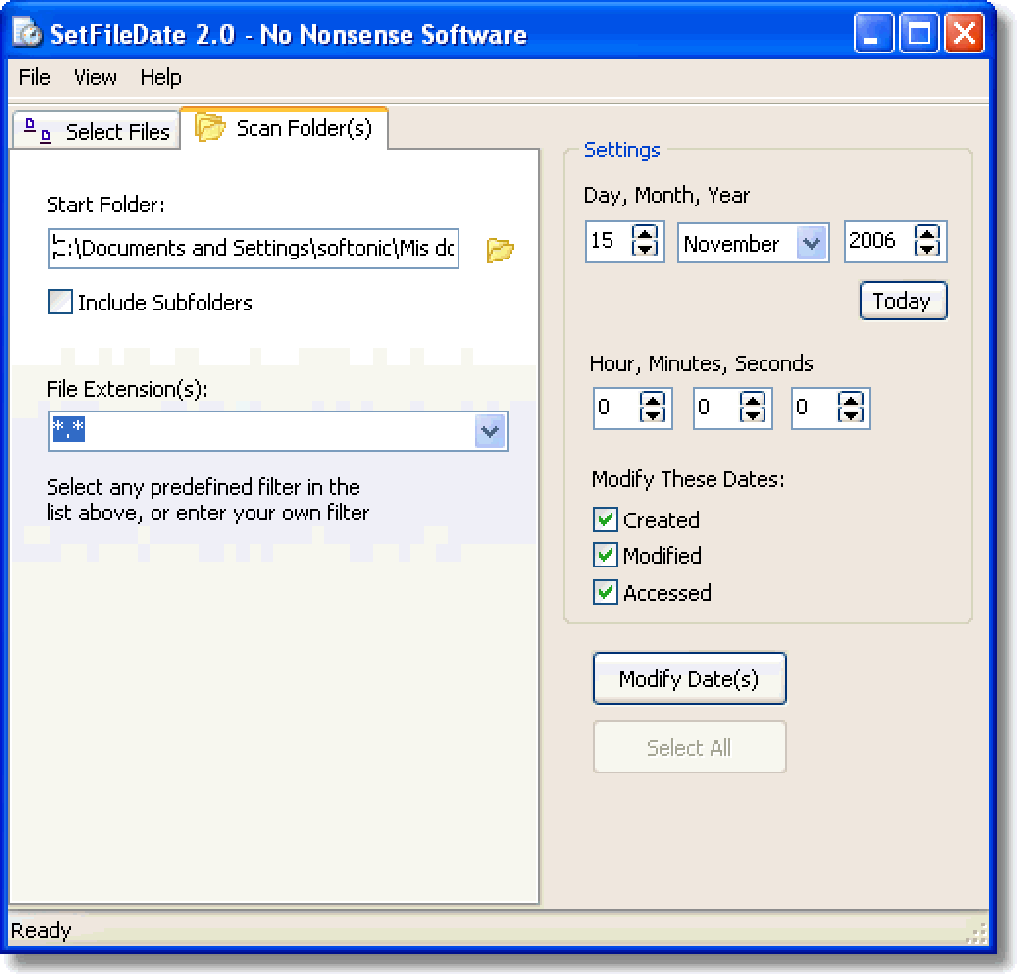Click the window resize grip in status bar
This screenshot has width=1020, height=977.
976,933
